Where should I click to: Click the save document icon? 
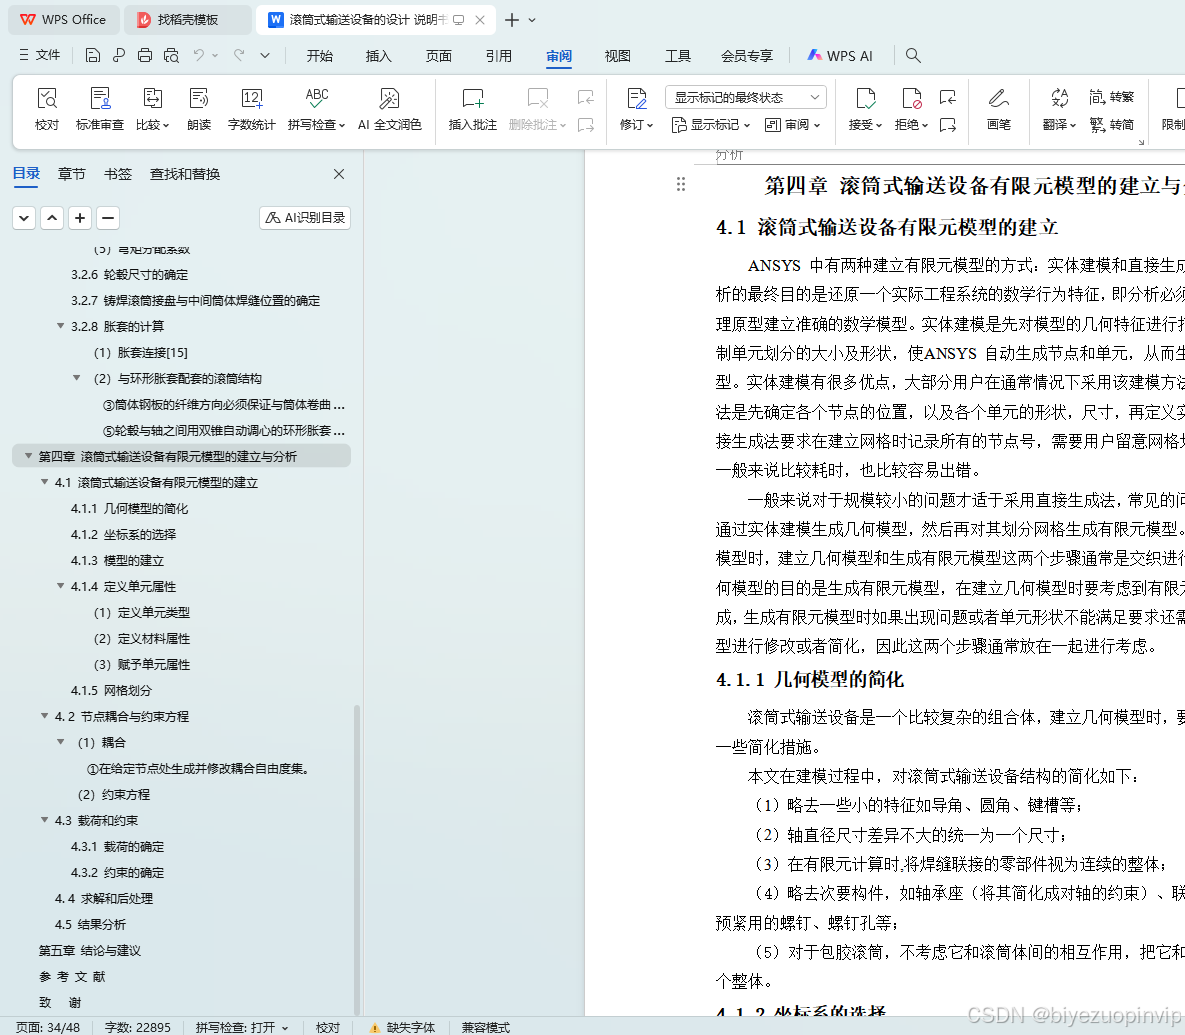coord(92,55)
